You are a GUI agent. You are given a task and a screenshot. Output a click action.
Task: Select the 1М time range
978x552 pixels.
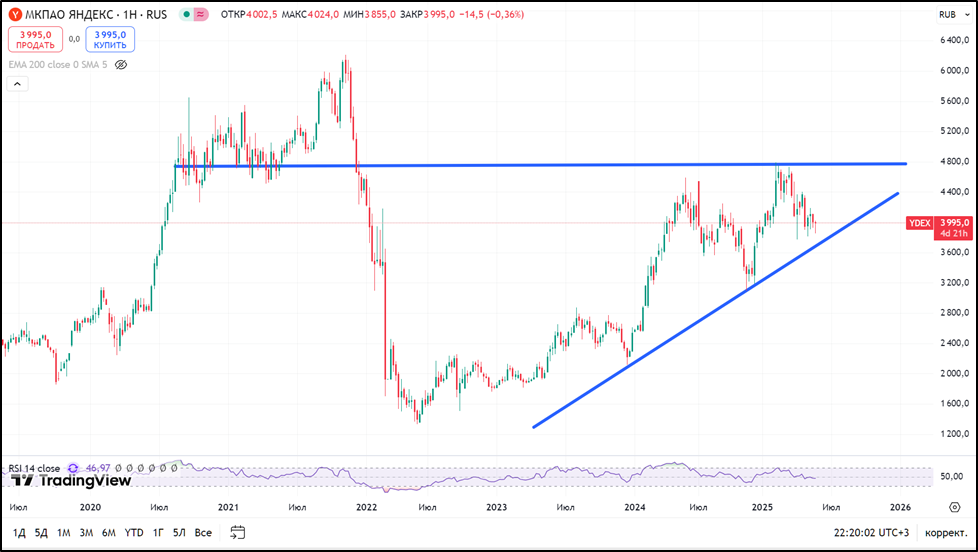(x=64, y=533)
